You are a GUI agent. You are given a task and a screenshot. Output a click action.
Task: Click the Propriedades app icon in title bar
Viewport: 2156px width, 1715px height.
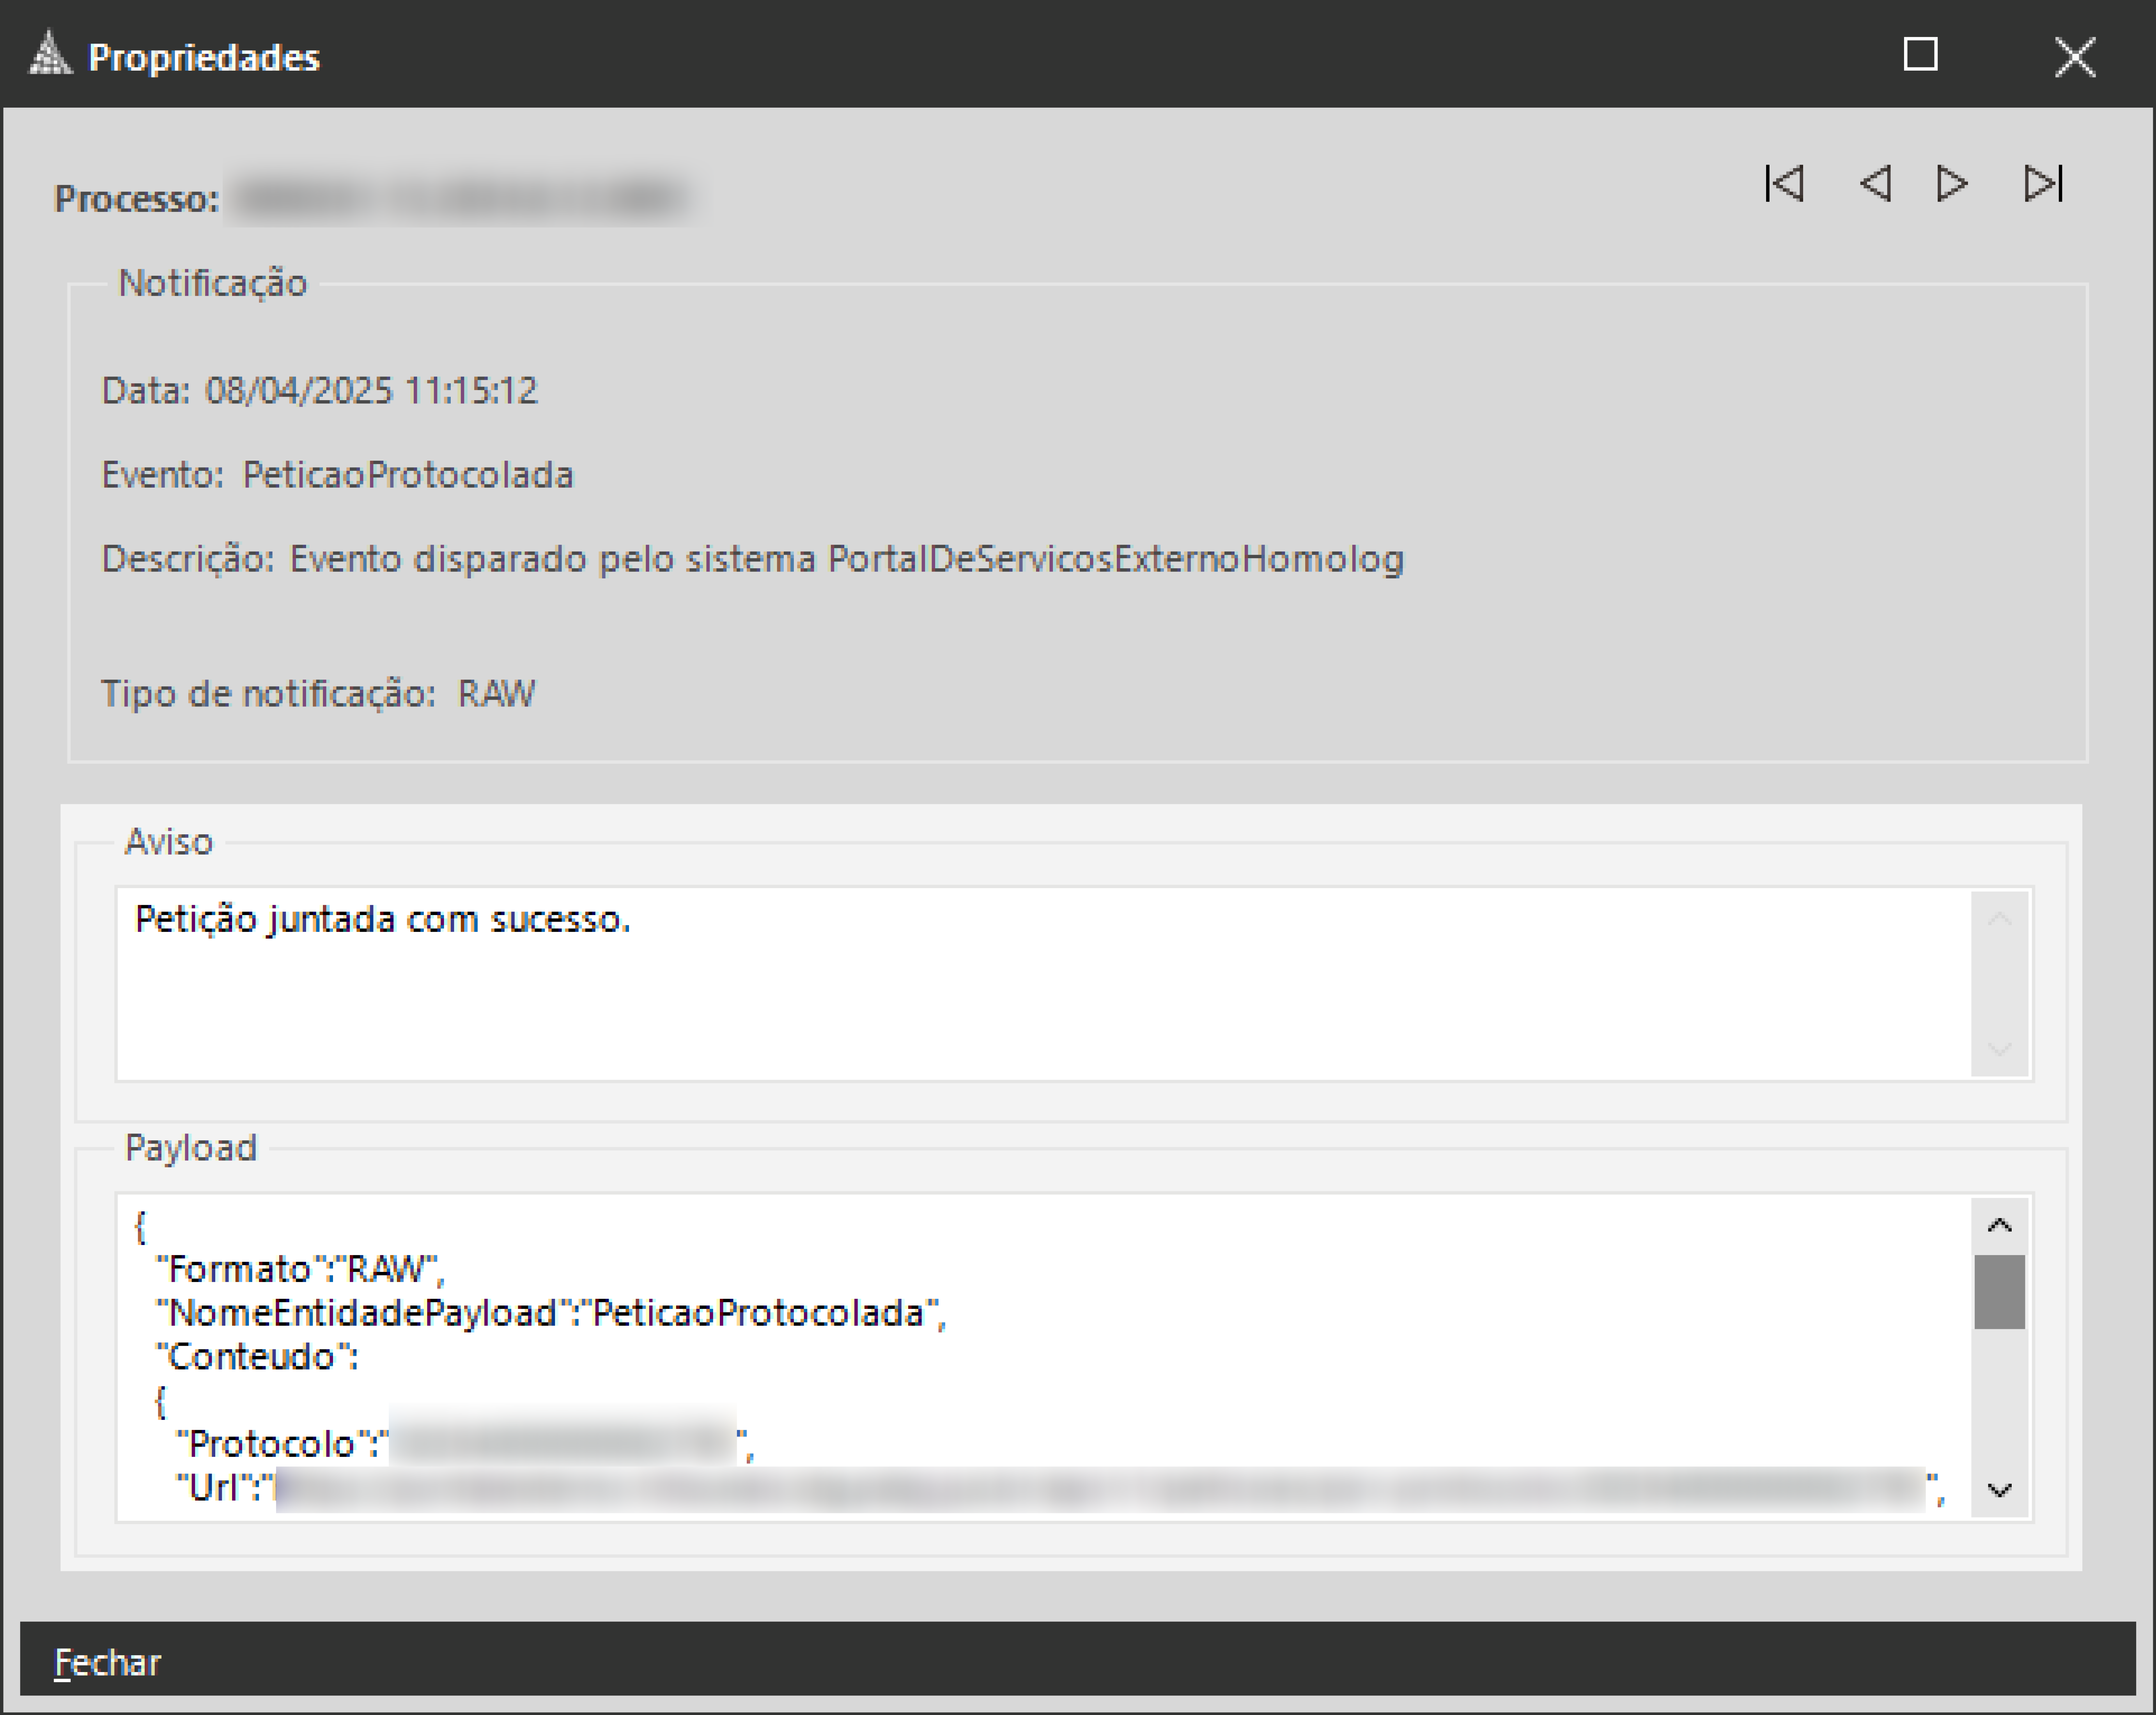50,54
